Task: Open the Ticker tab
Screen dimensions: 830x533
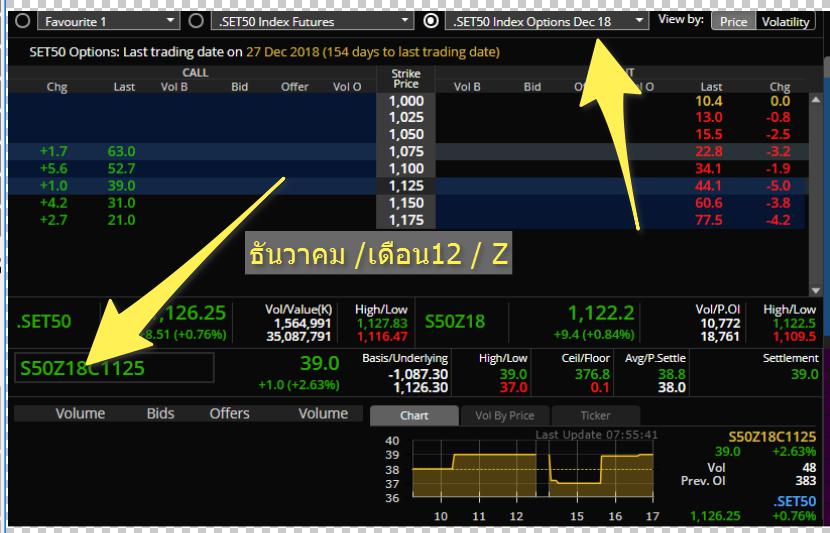Action: click(596, 415)
